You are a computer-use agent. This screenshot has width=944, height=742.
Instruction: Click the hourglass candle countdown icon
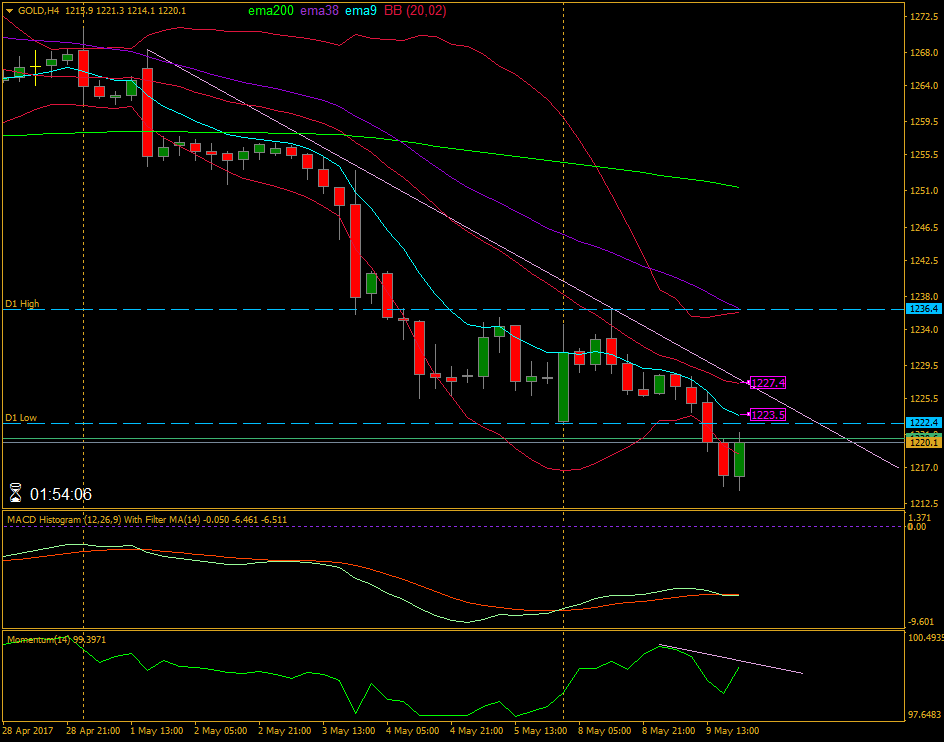(x=16, y=491)
